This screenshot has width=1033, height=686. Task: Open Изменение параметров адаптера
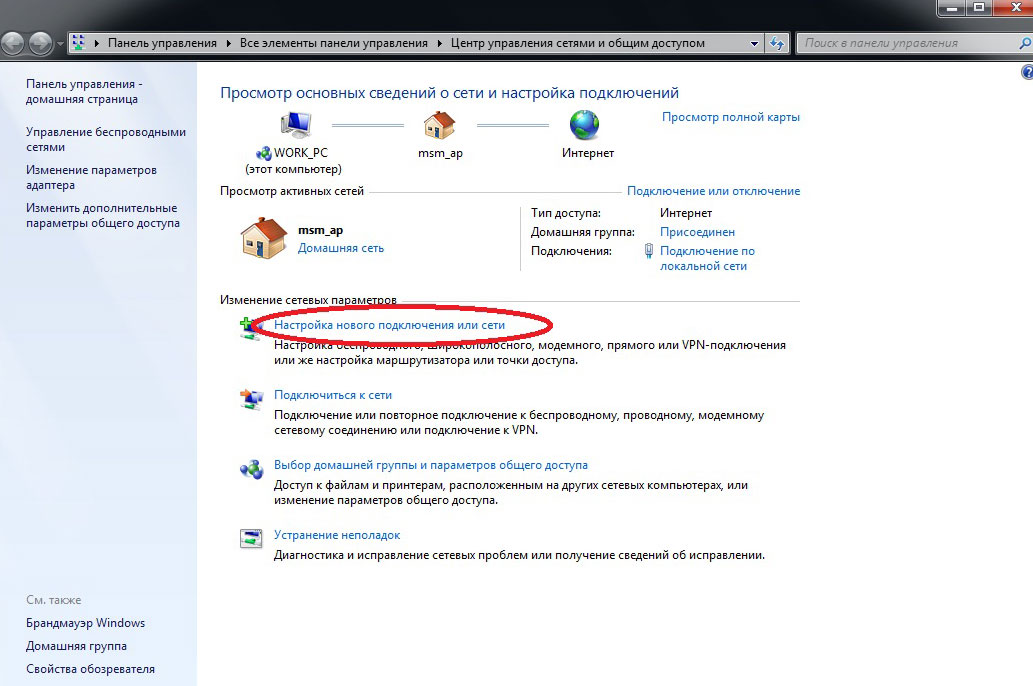coord(91,177)
